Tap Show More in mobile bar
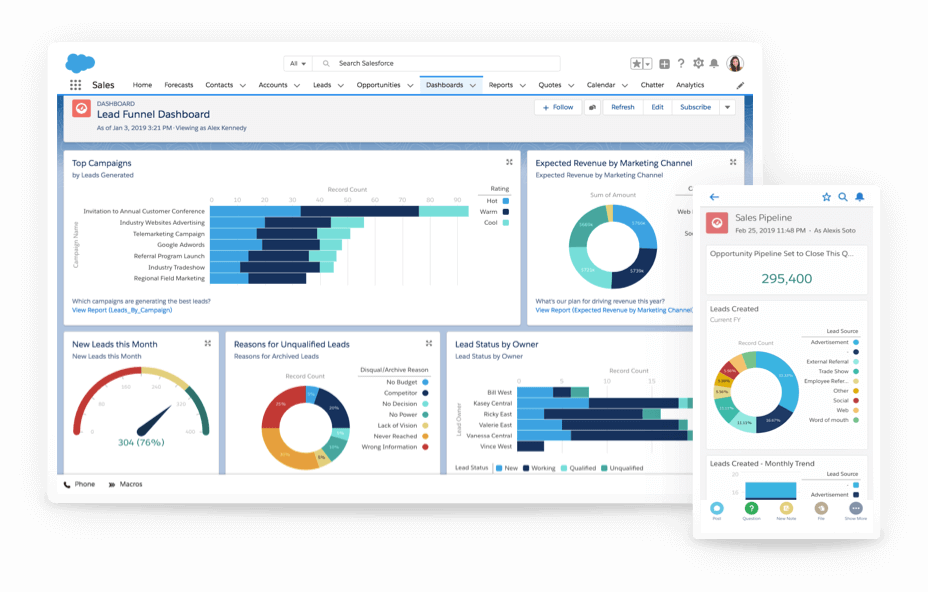The height and width of the screenshot is (592, 928). point(856,510)
